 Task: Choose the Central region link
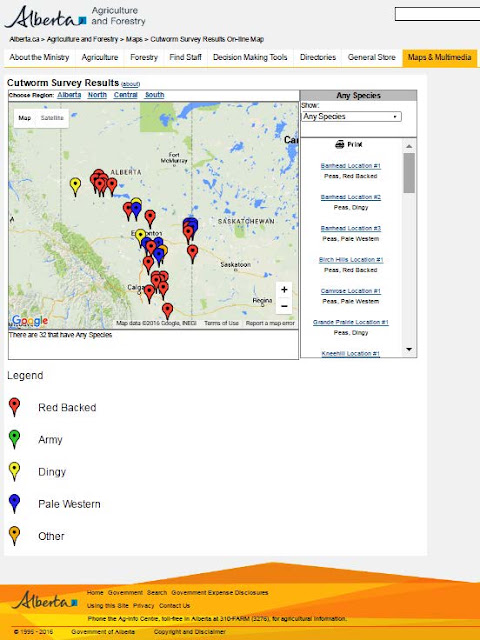point(125,95)
